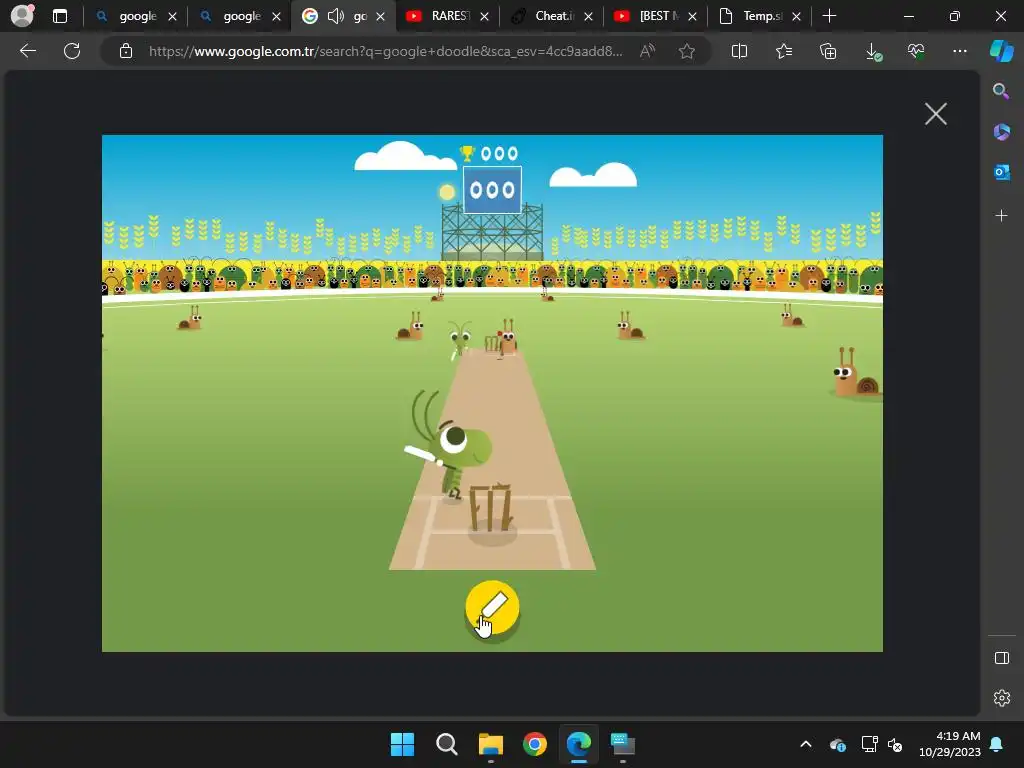The width and height of the screenshot is (1024, 768).
Task: Open sidebar Search icon
Action: pyautogui.click(x=1000, y=91)
